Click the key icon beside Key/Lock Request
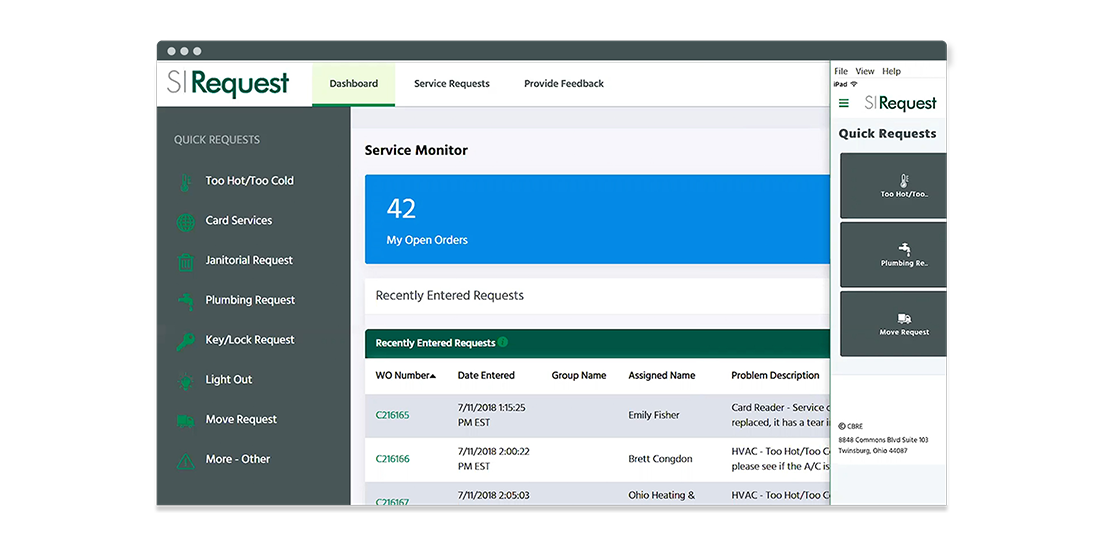The image size is (1104, 552). 185,341
